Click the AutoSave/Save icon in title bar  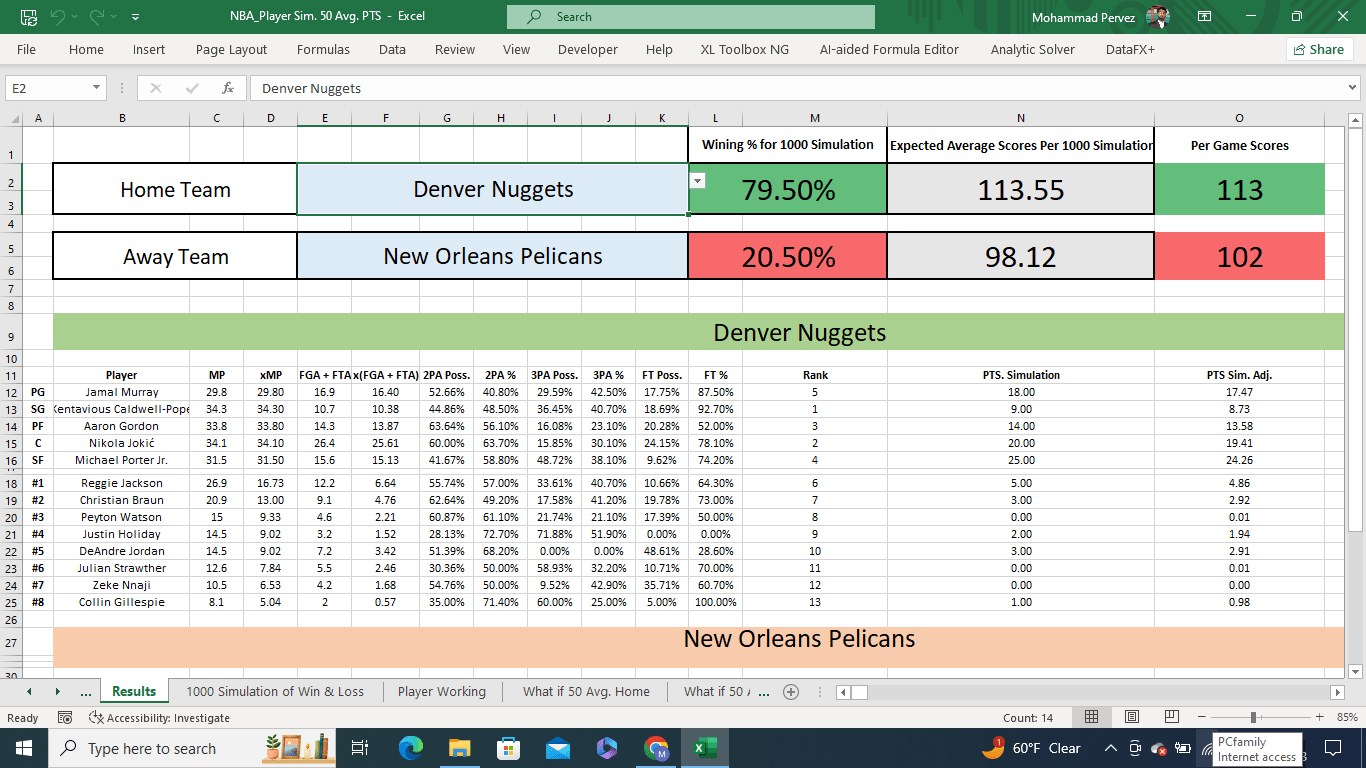29,17
